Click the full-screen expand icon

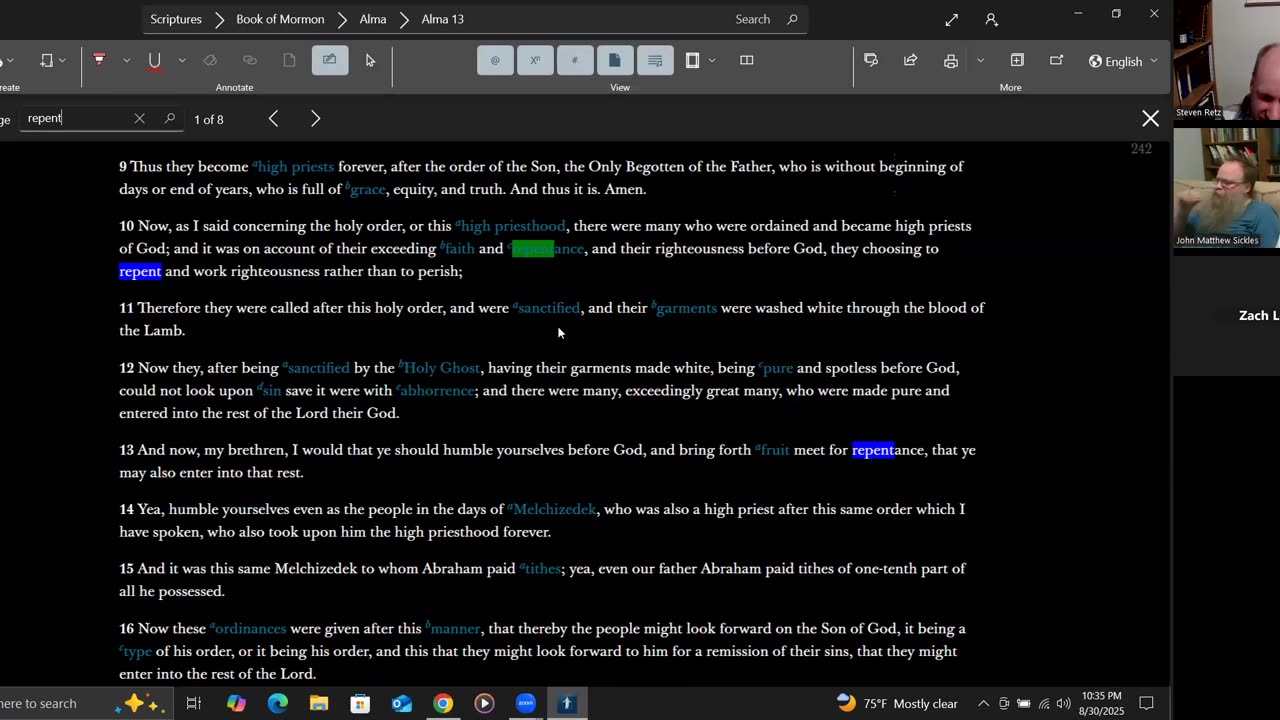click(x=951, y=19)
